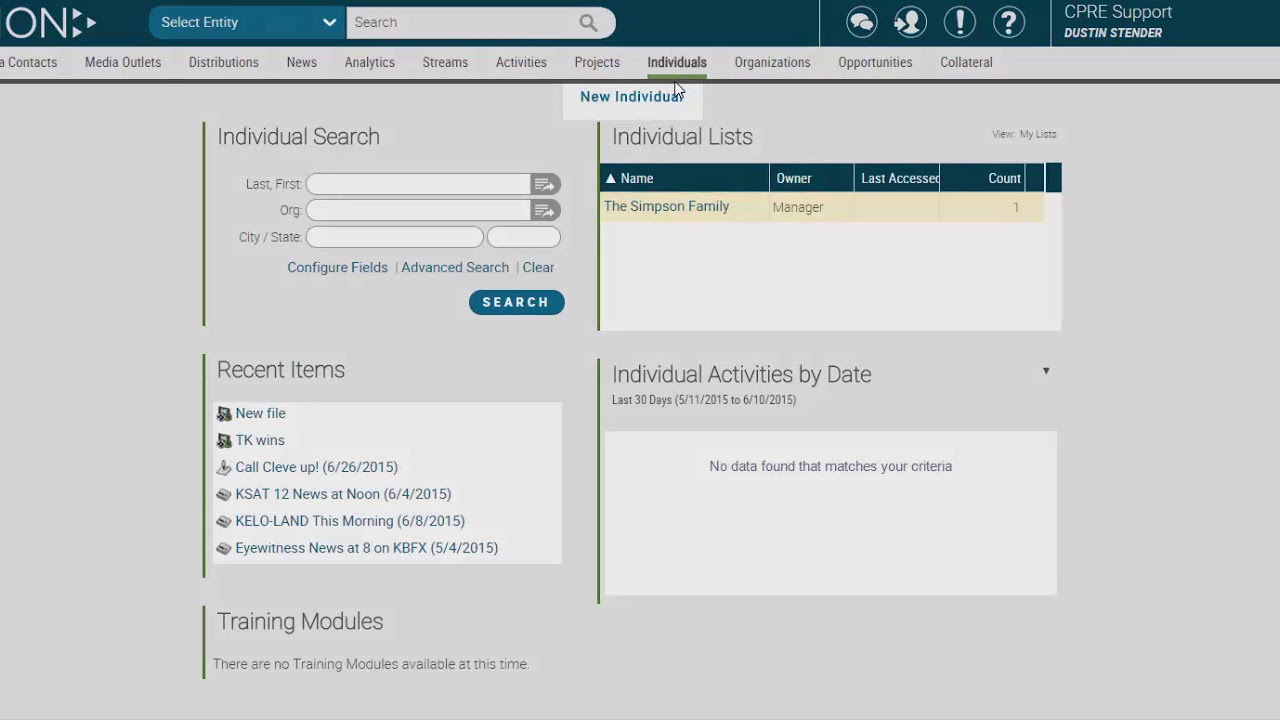Open the TK wins recent item
This screenshot has height=720, width=1280.
click(260, 440)
